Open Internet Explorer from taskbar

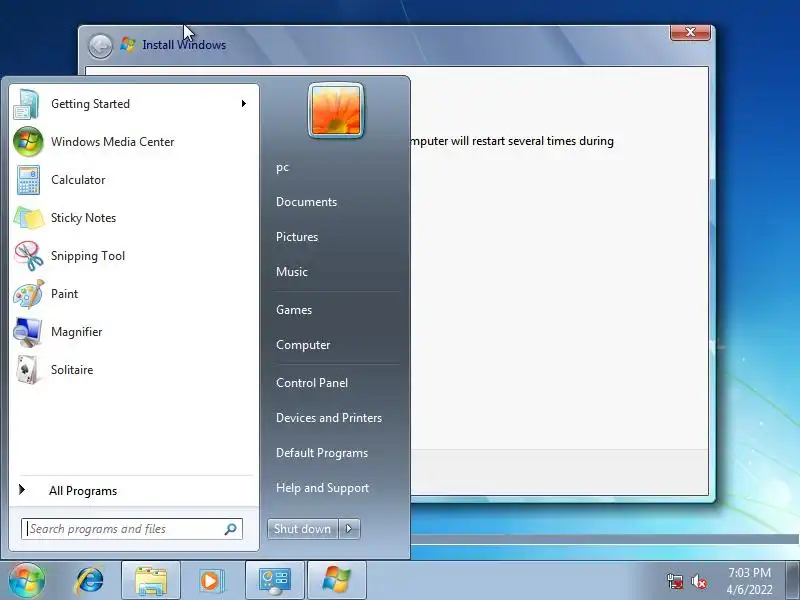coord(89,581)
